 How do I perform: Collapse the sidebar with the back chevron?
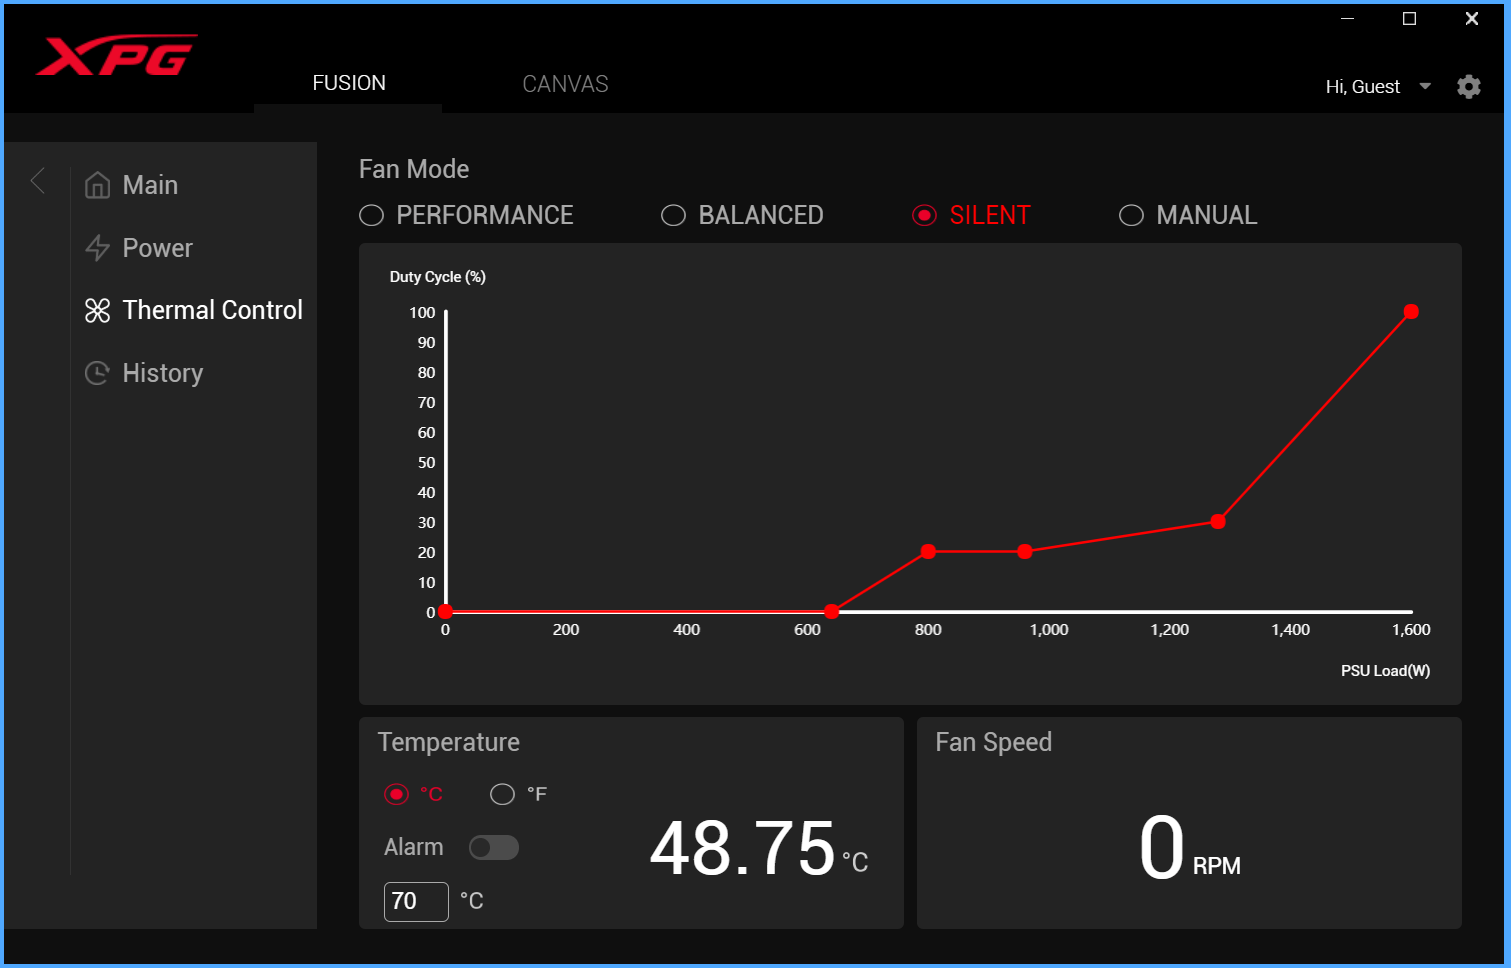[38, 181]
